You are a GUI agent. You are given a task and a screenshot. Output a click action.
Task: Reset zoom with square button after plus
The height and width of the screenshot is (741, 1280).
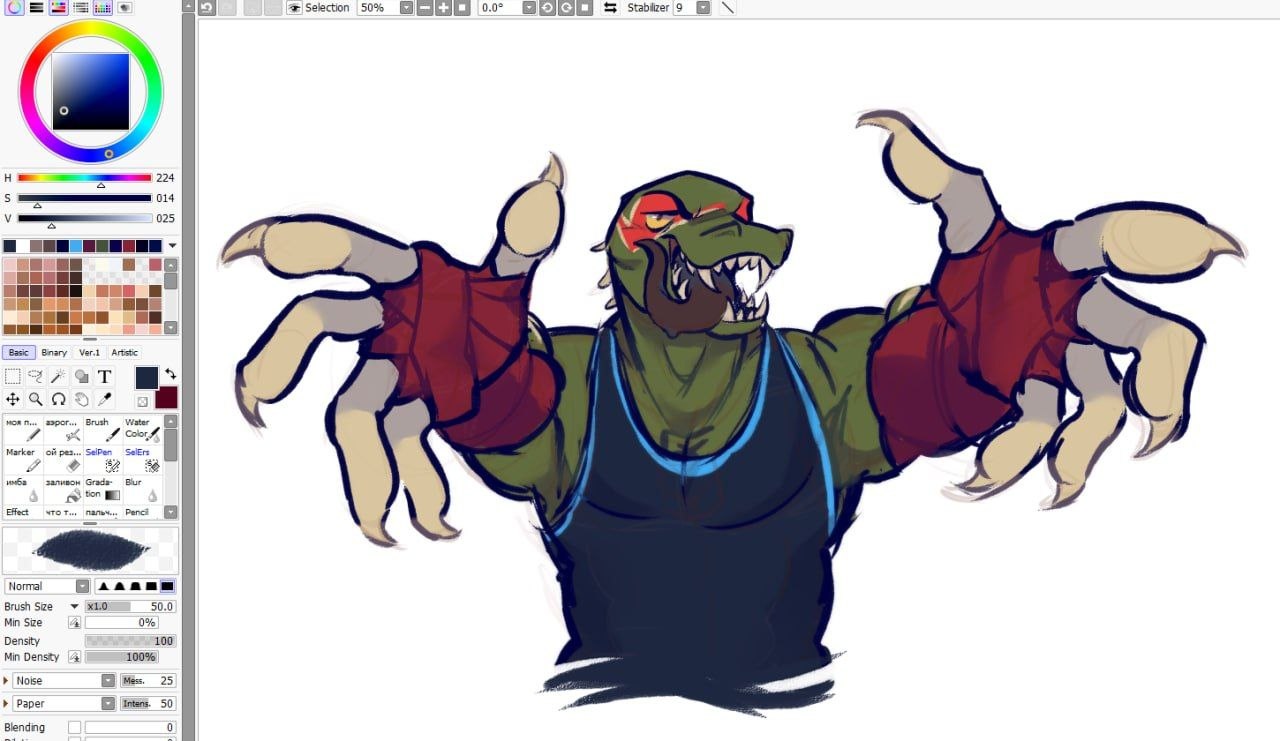point(462,7)
